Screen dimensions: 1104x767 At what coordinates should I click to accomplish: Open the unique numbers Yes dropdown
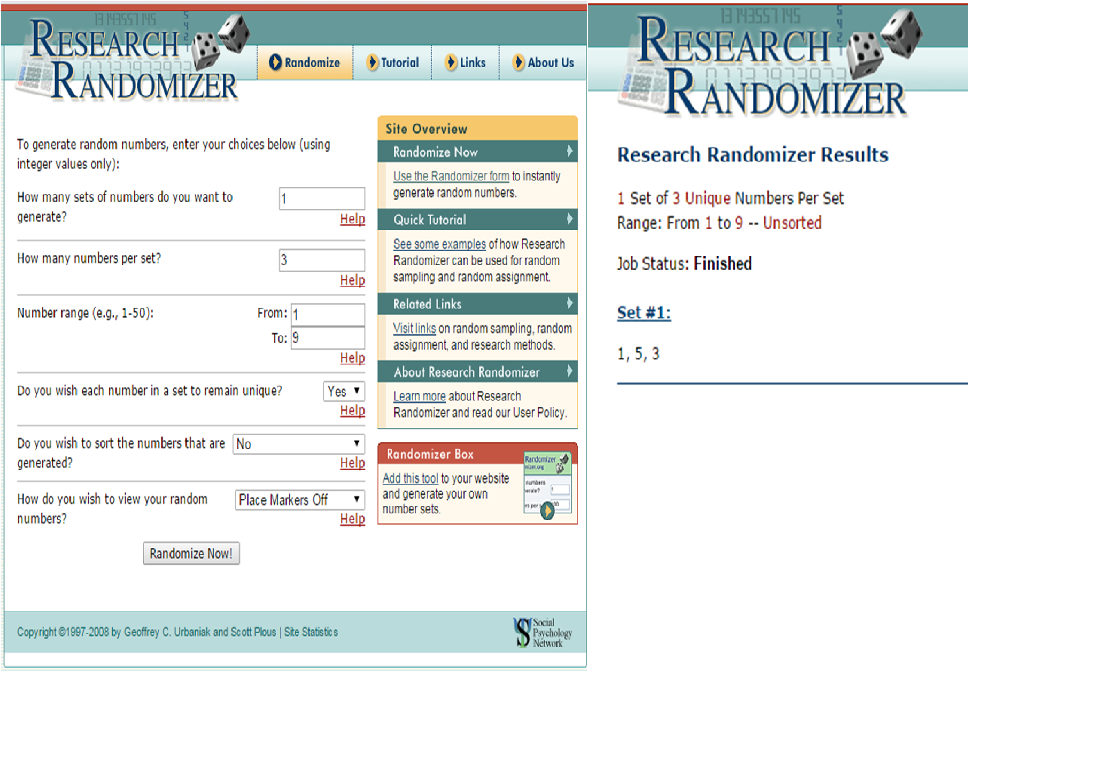344,391
